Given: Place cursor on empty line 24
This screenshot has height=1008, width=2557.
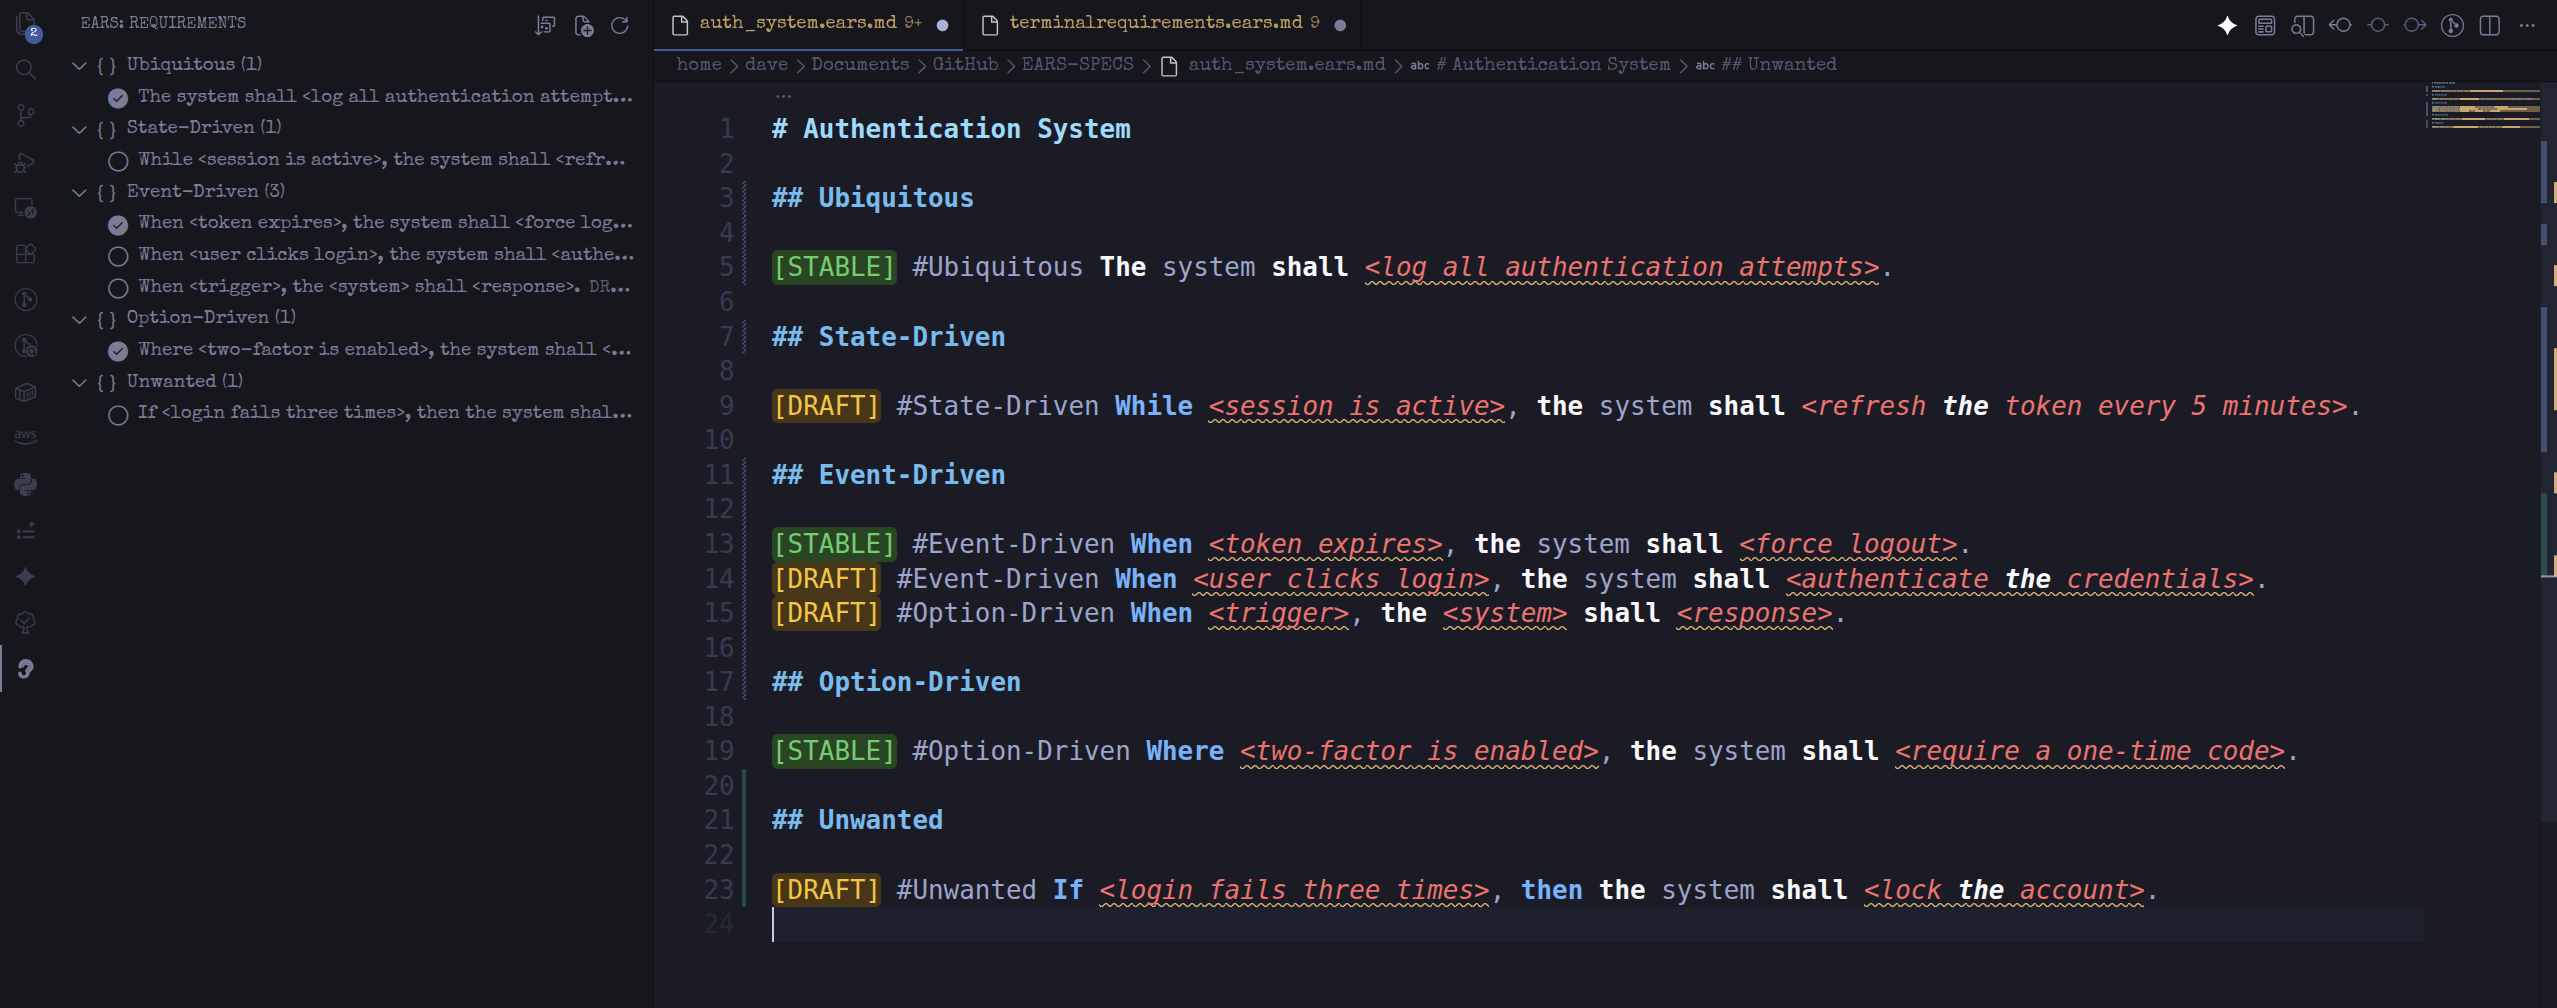Looking at the screenshot, I should pos(1597,925).
